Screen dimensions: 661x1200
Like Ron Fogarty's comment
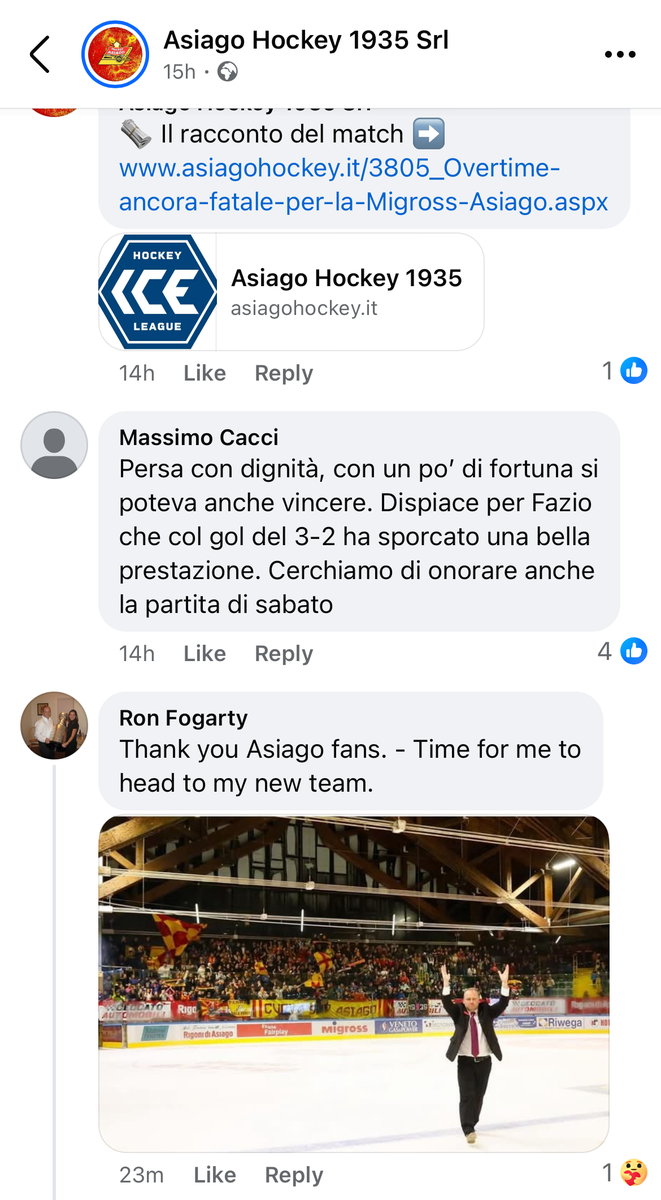[x=215, y=1175]
